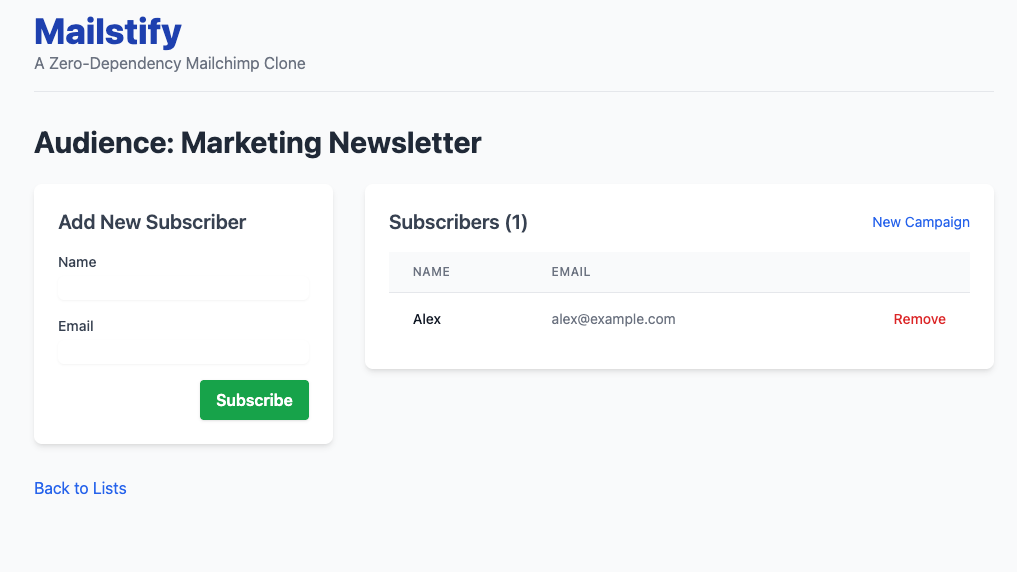Click the Mailstify logo title
The image size is (1017, 572).
tap(108, 32)
